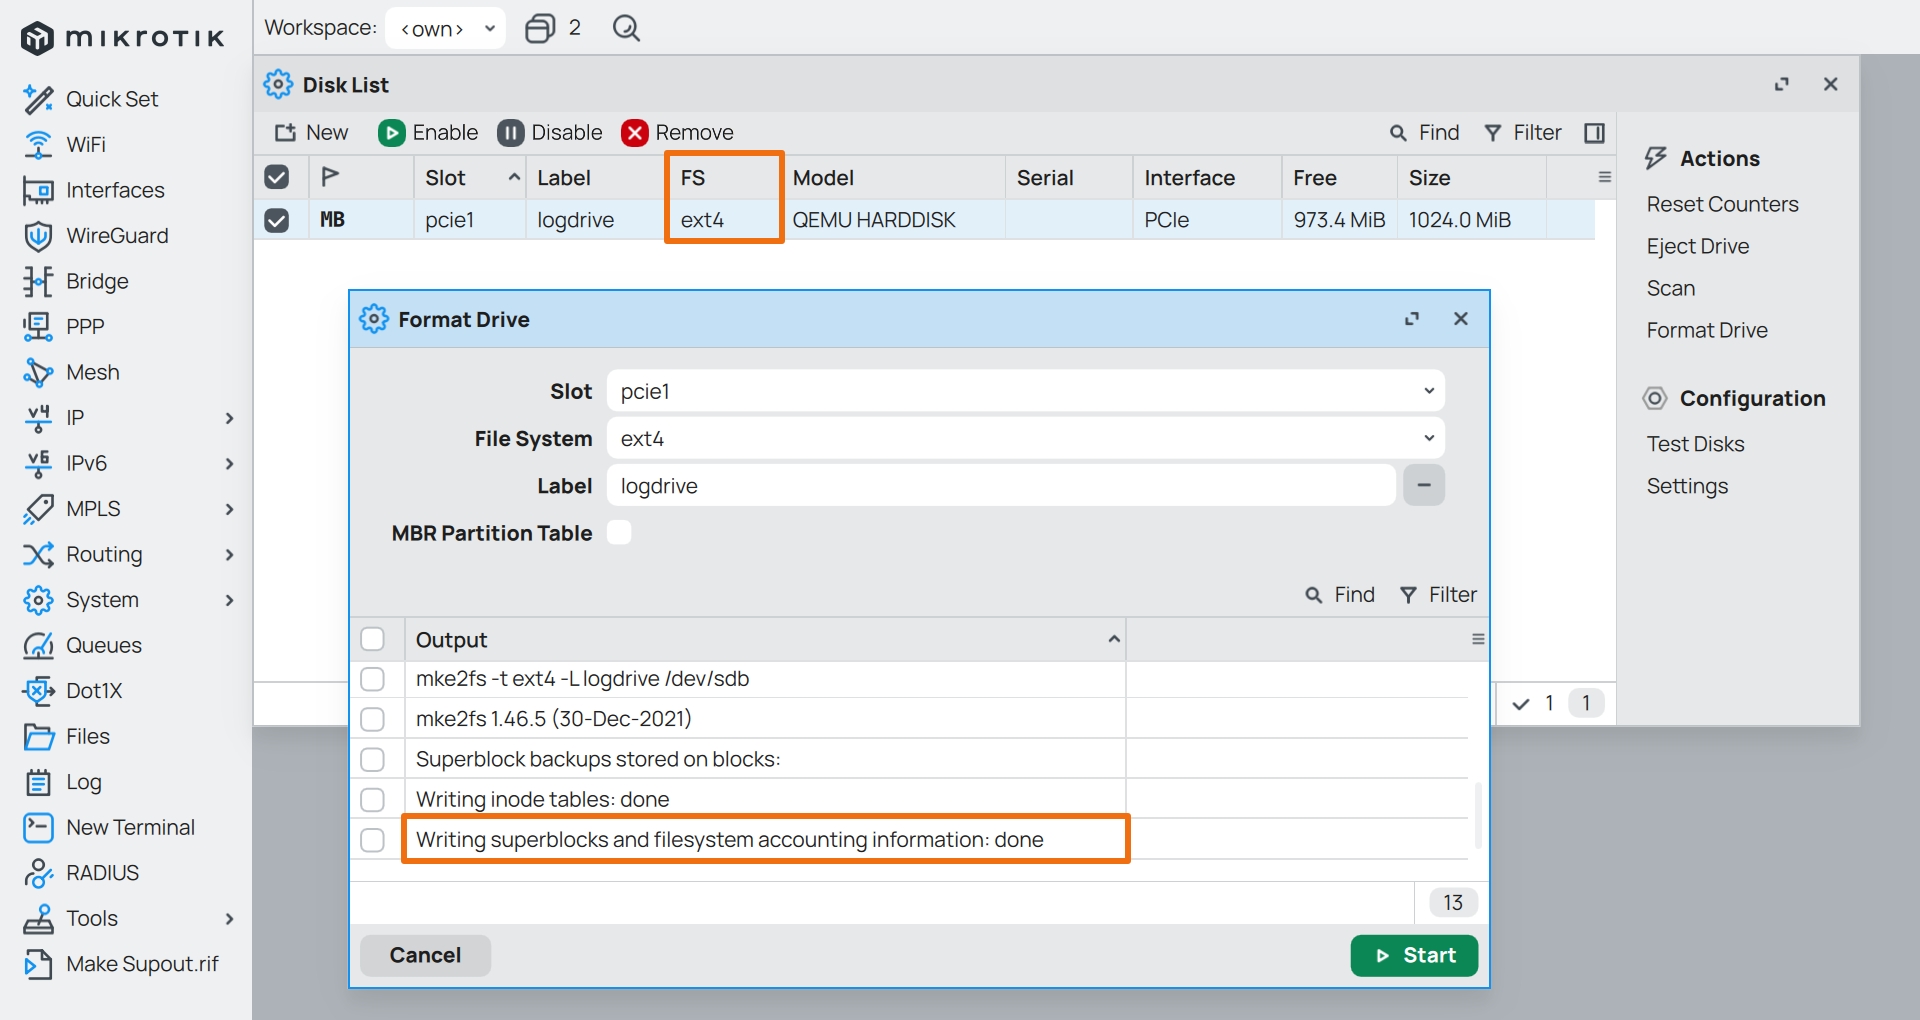Click the New Terminal icon
This screenshot has width=1920, height=1020.
[38, 827]
